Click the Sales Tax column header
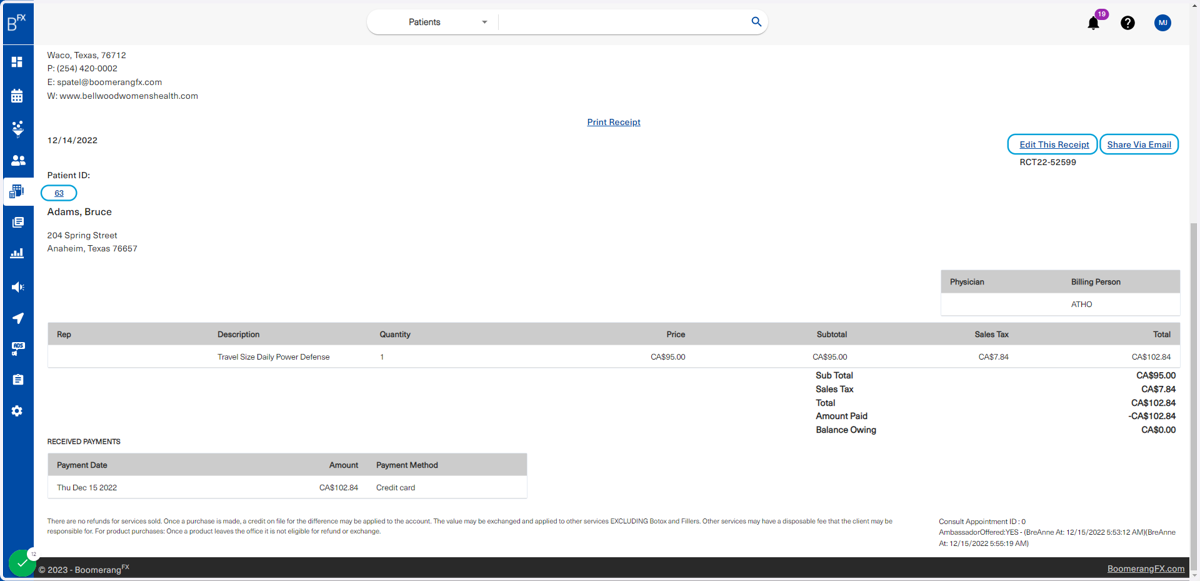 pyautogui.click(x=991, y=334)
